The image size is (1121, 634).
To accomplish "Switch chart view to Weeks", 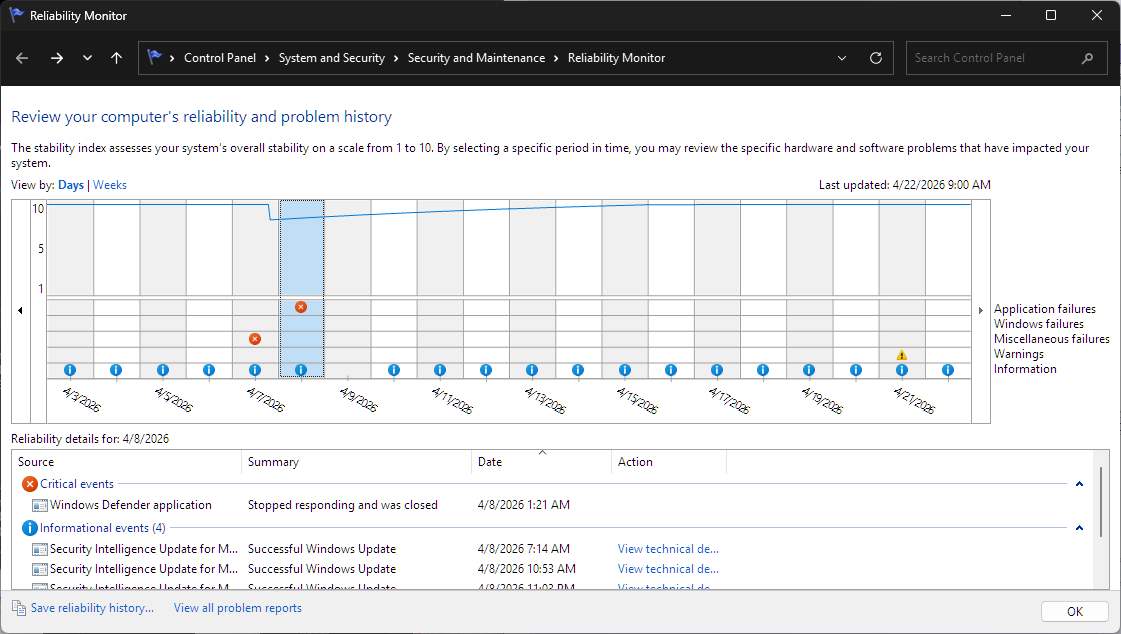I will click(x=109, y=185).
